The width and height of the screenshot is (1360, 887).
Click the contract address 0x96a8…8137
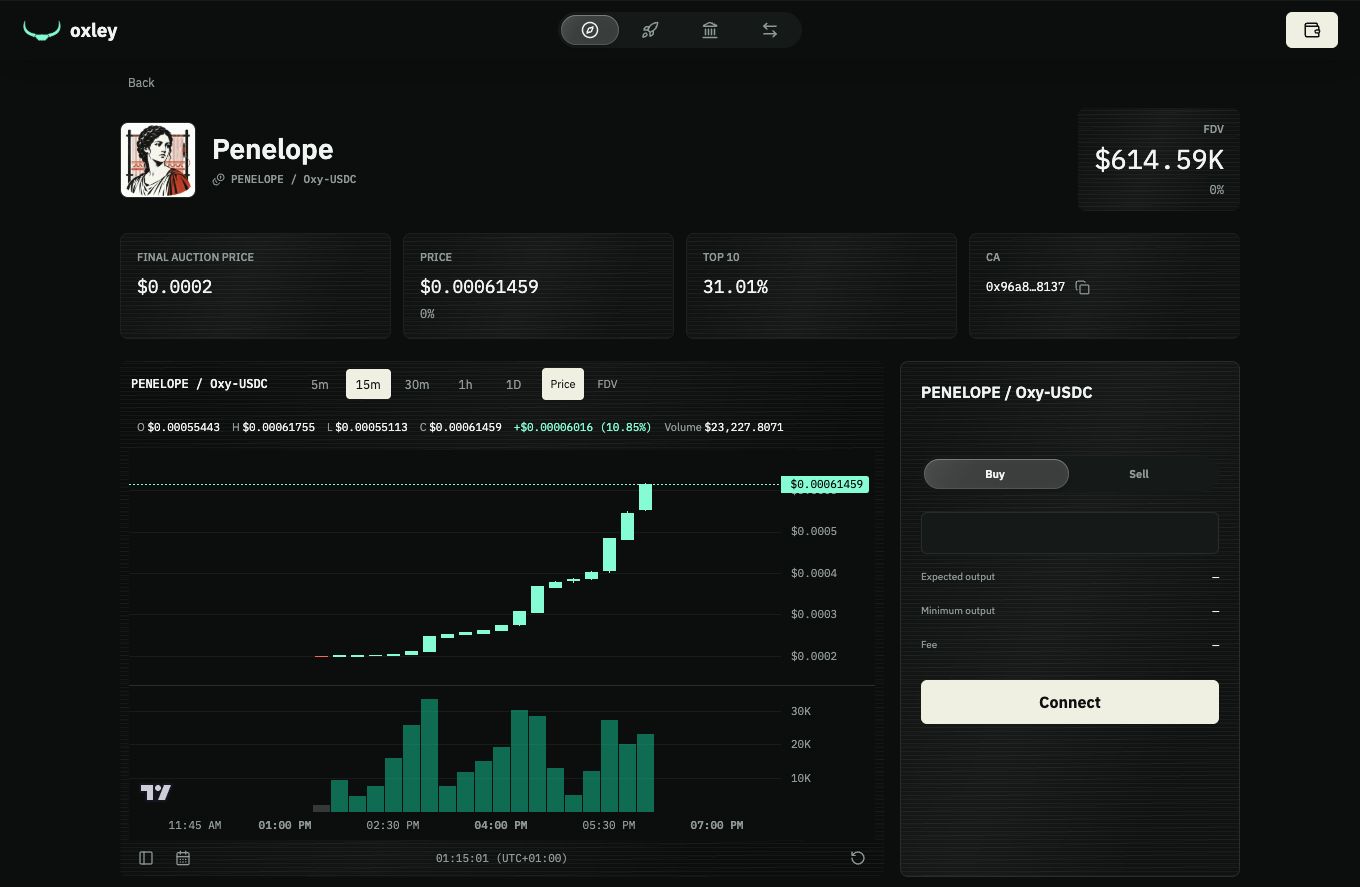(1025, 287)
